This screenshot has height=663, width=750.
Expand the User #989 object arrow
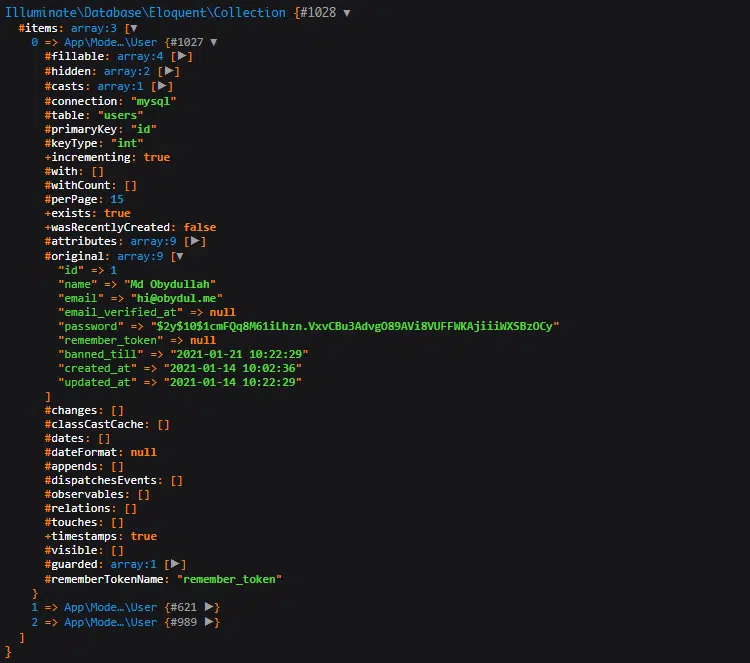208,622
